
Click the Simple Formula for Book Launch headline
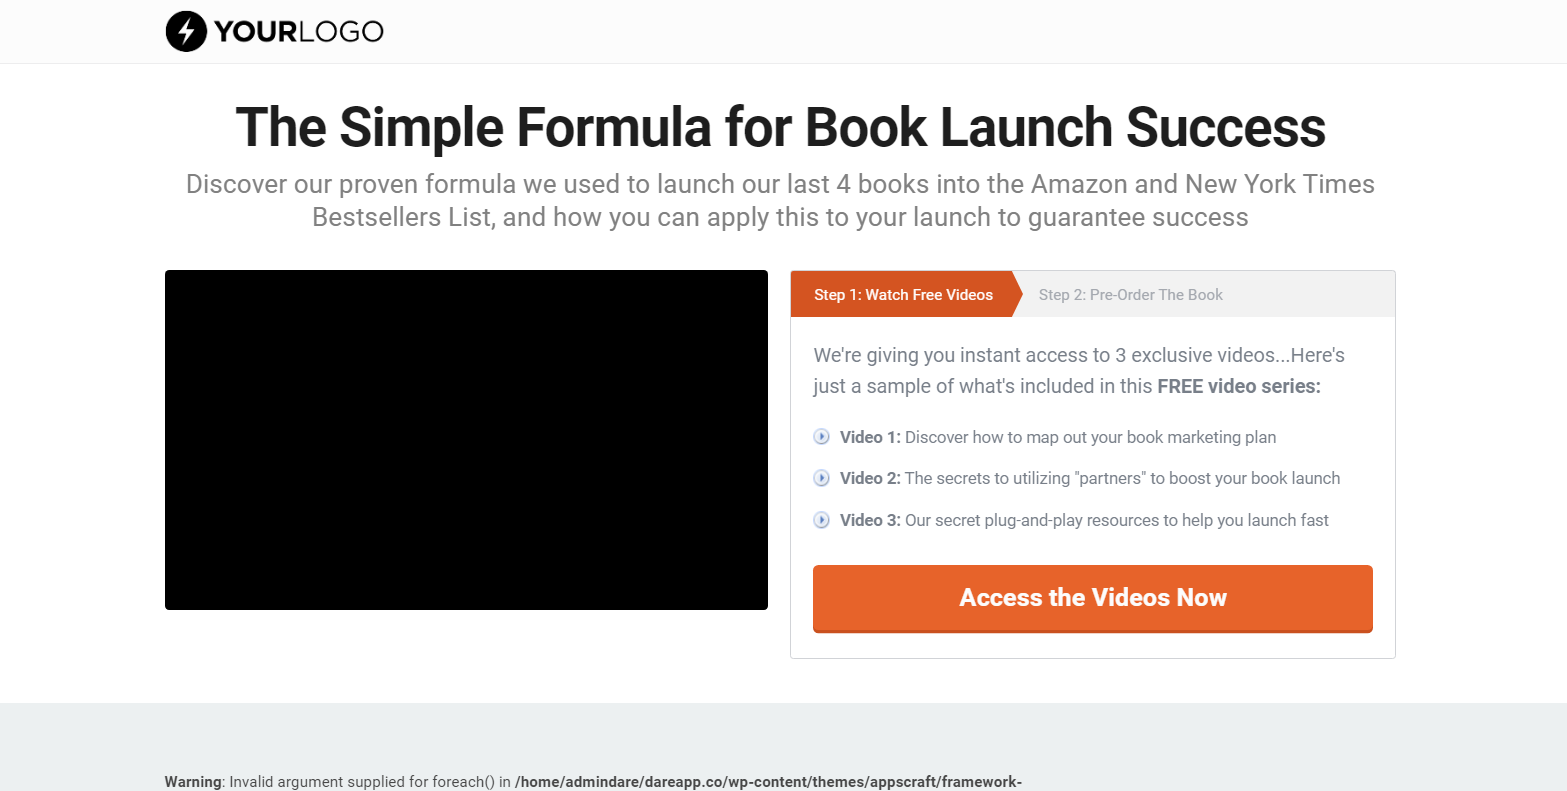click(780, 127)
